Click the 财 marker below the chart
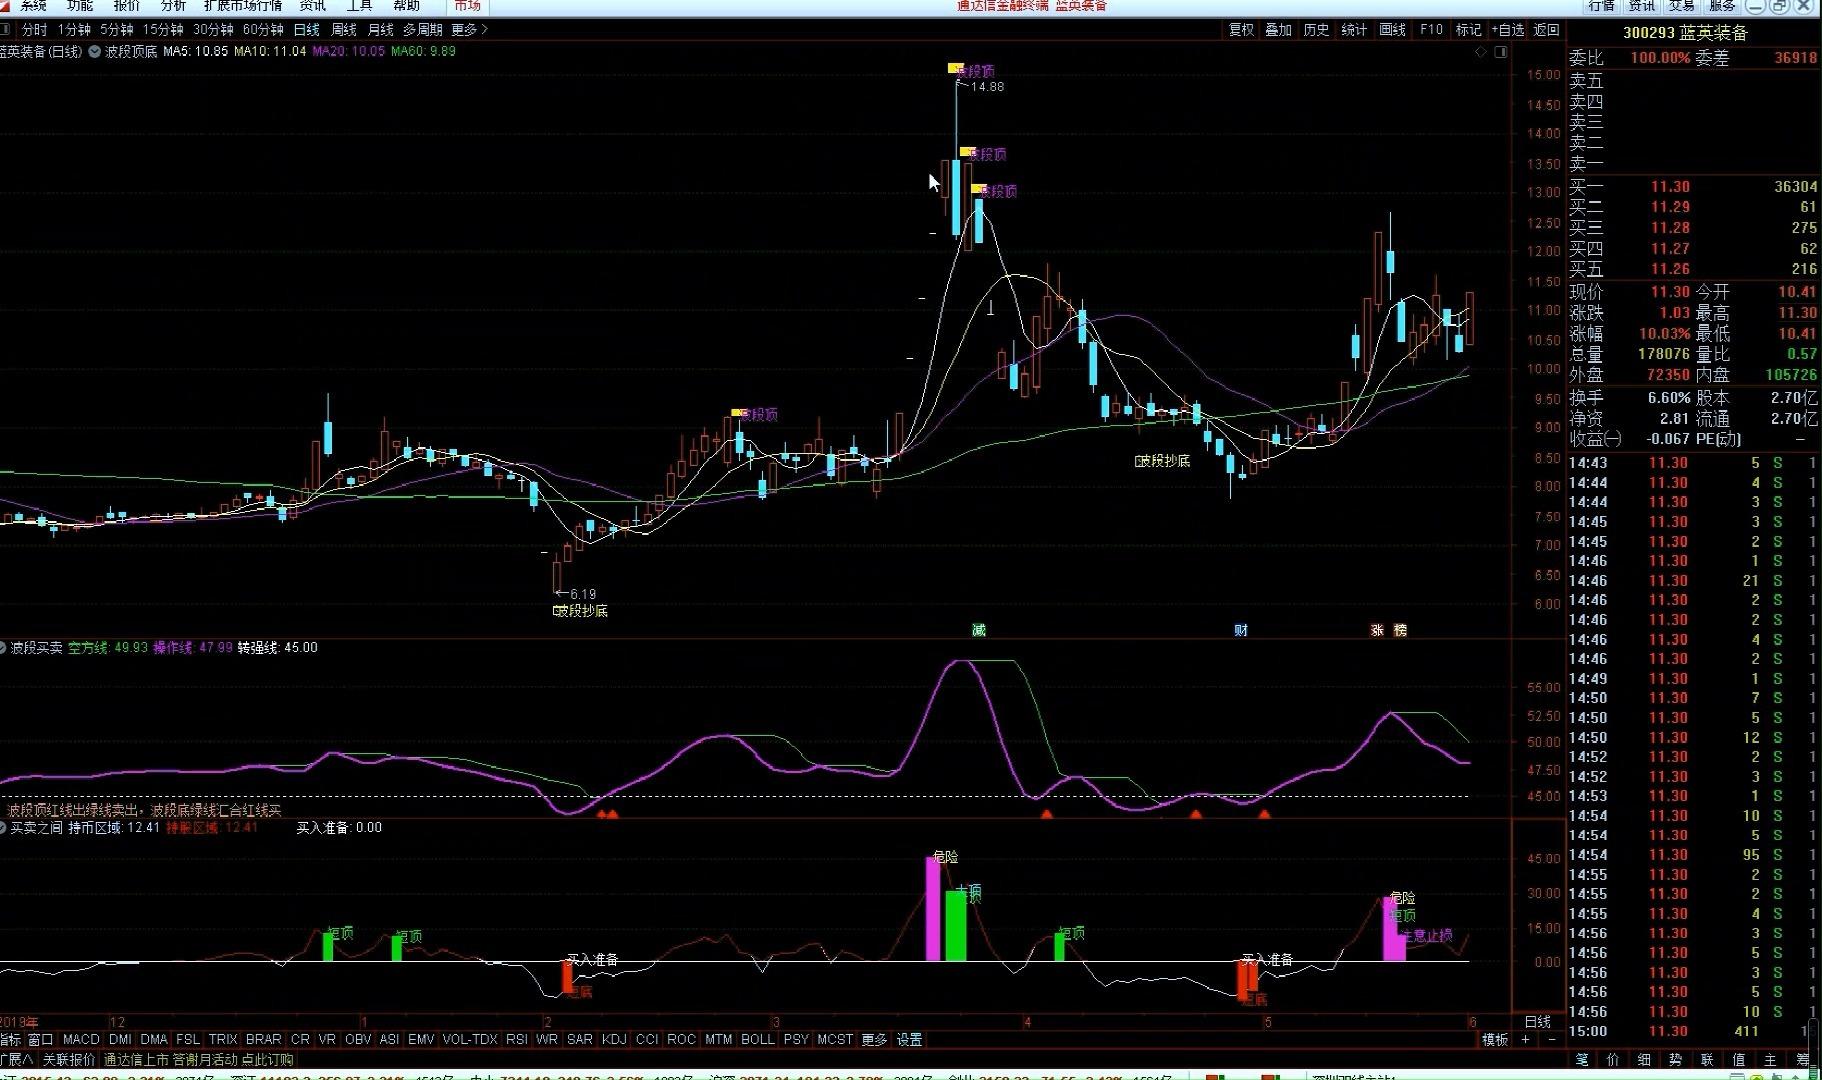The width and height of the screenshot is (1822, 1080). (1241, 630)
